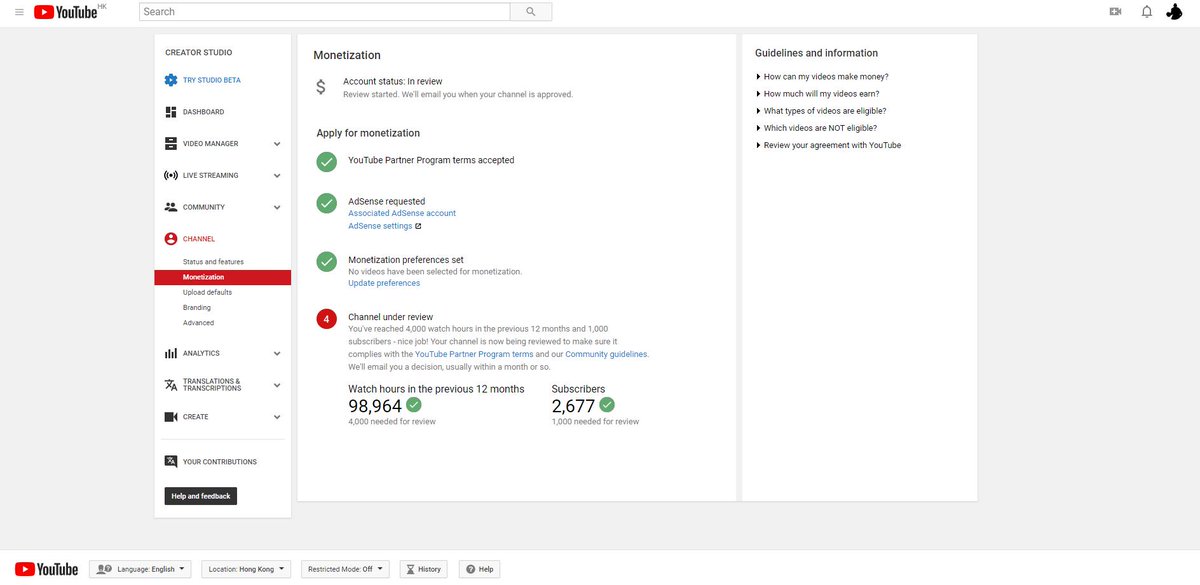Click the Video Manager icon
This screenshot has height=585, width=1200.
171,144
